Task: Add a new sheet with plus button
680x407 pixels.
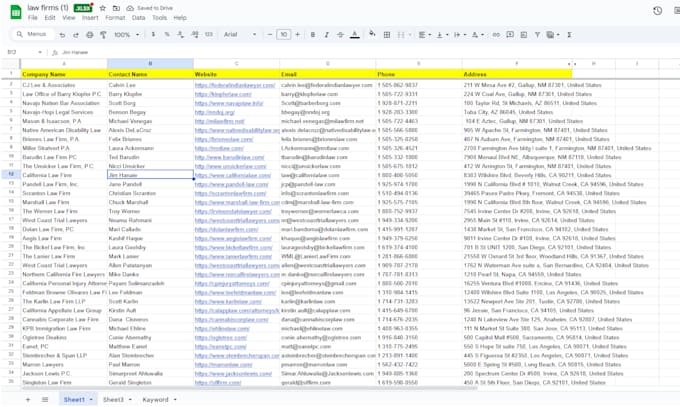Action: click(x=28, y=400)
